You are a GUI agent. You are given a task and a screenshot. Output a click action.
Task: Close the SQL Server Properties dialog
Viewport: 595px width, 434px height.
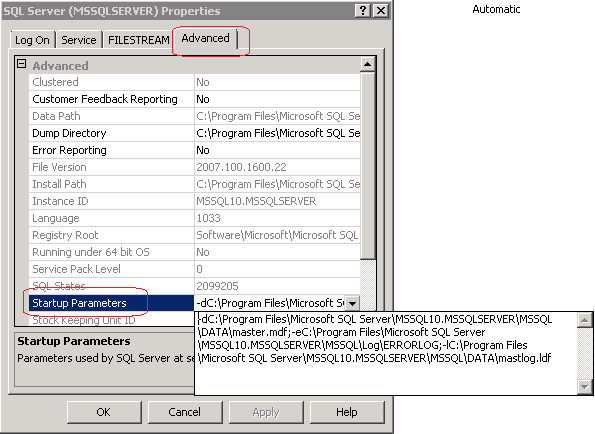tap(380, 11)
